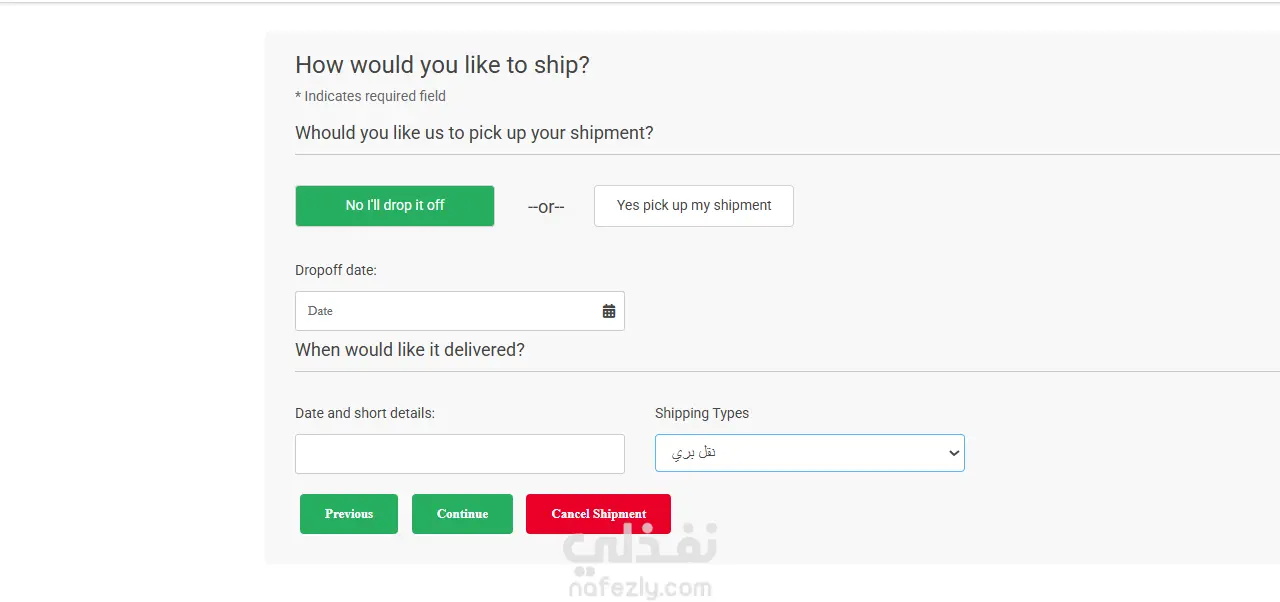1280x602 pixels.
Task: Click the Date and short details input
Action: pyautogui.click(x=460, y=454)
